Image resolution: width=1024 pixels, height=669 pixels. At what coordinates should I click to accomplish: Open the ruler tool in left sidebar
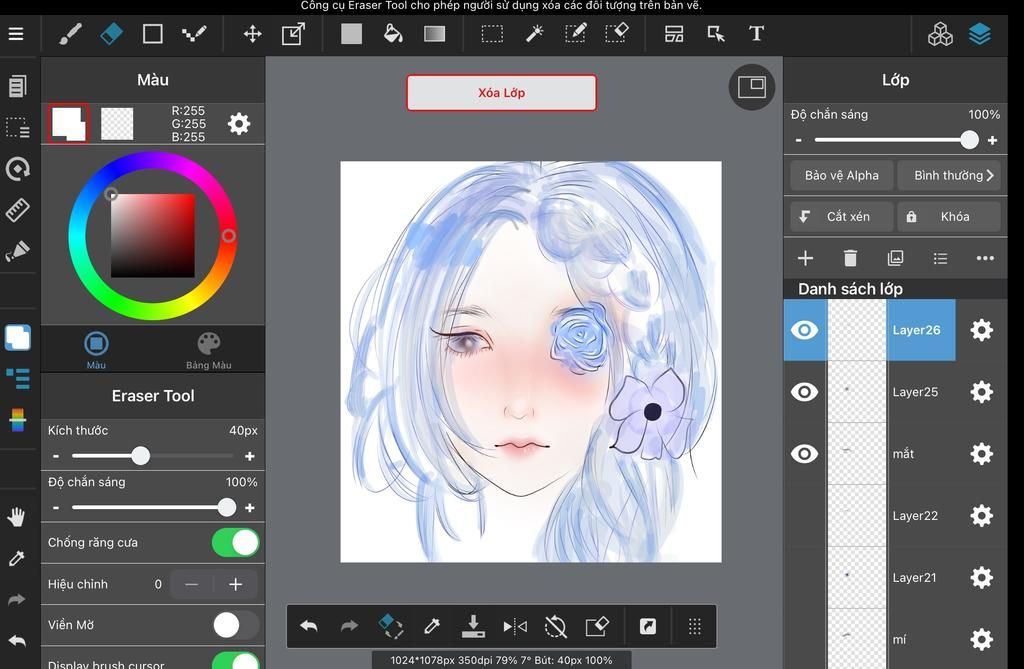click(17, 210)
